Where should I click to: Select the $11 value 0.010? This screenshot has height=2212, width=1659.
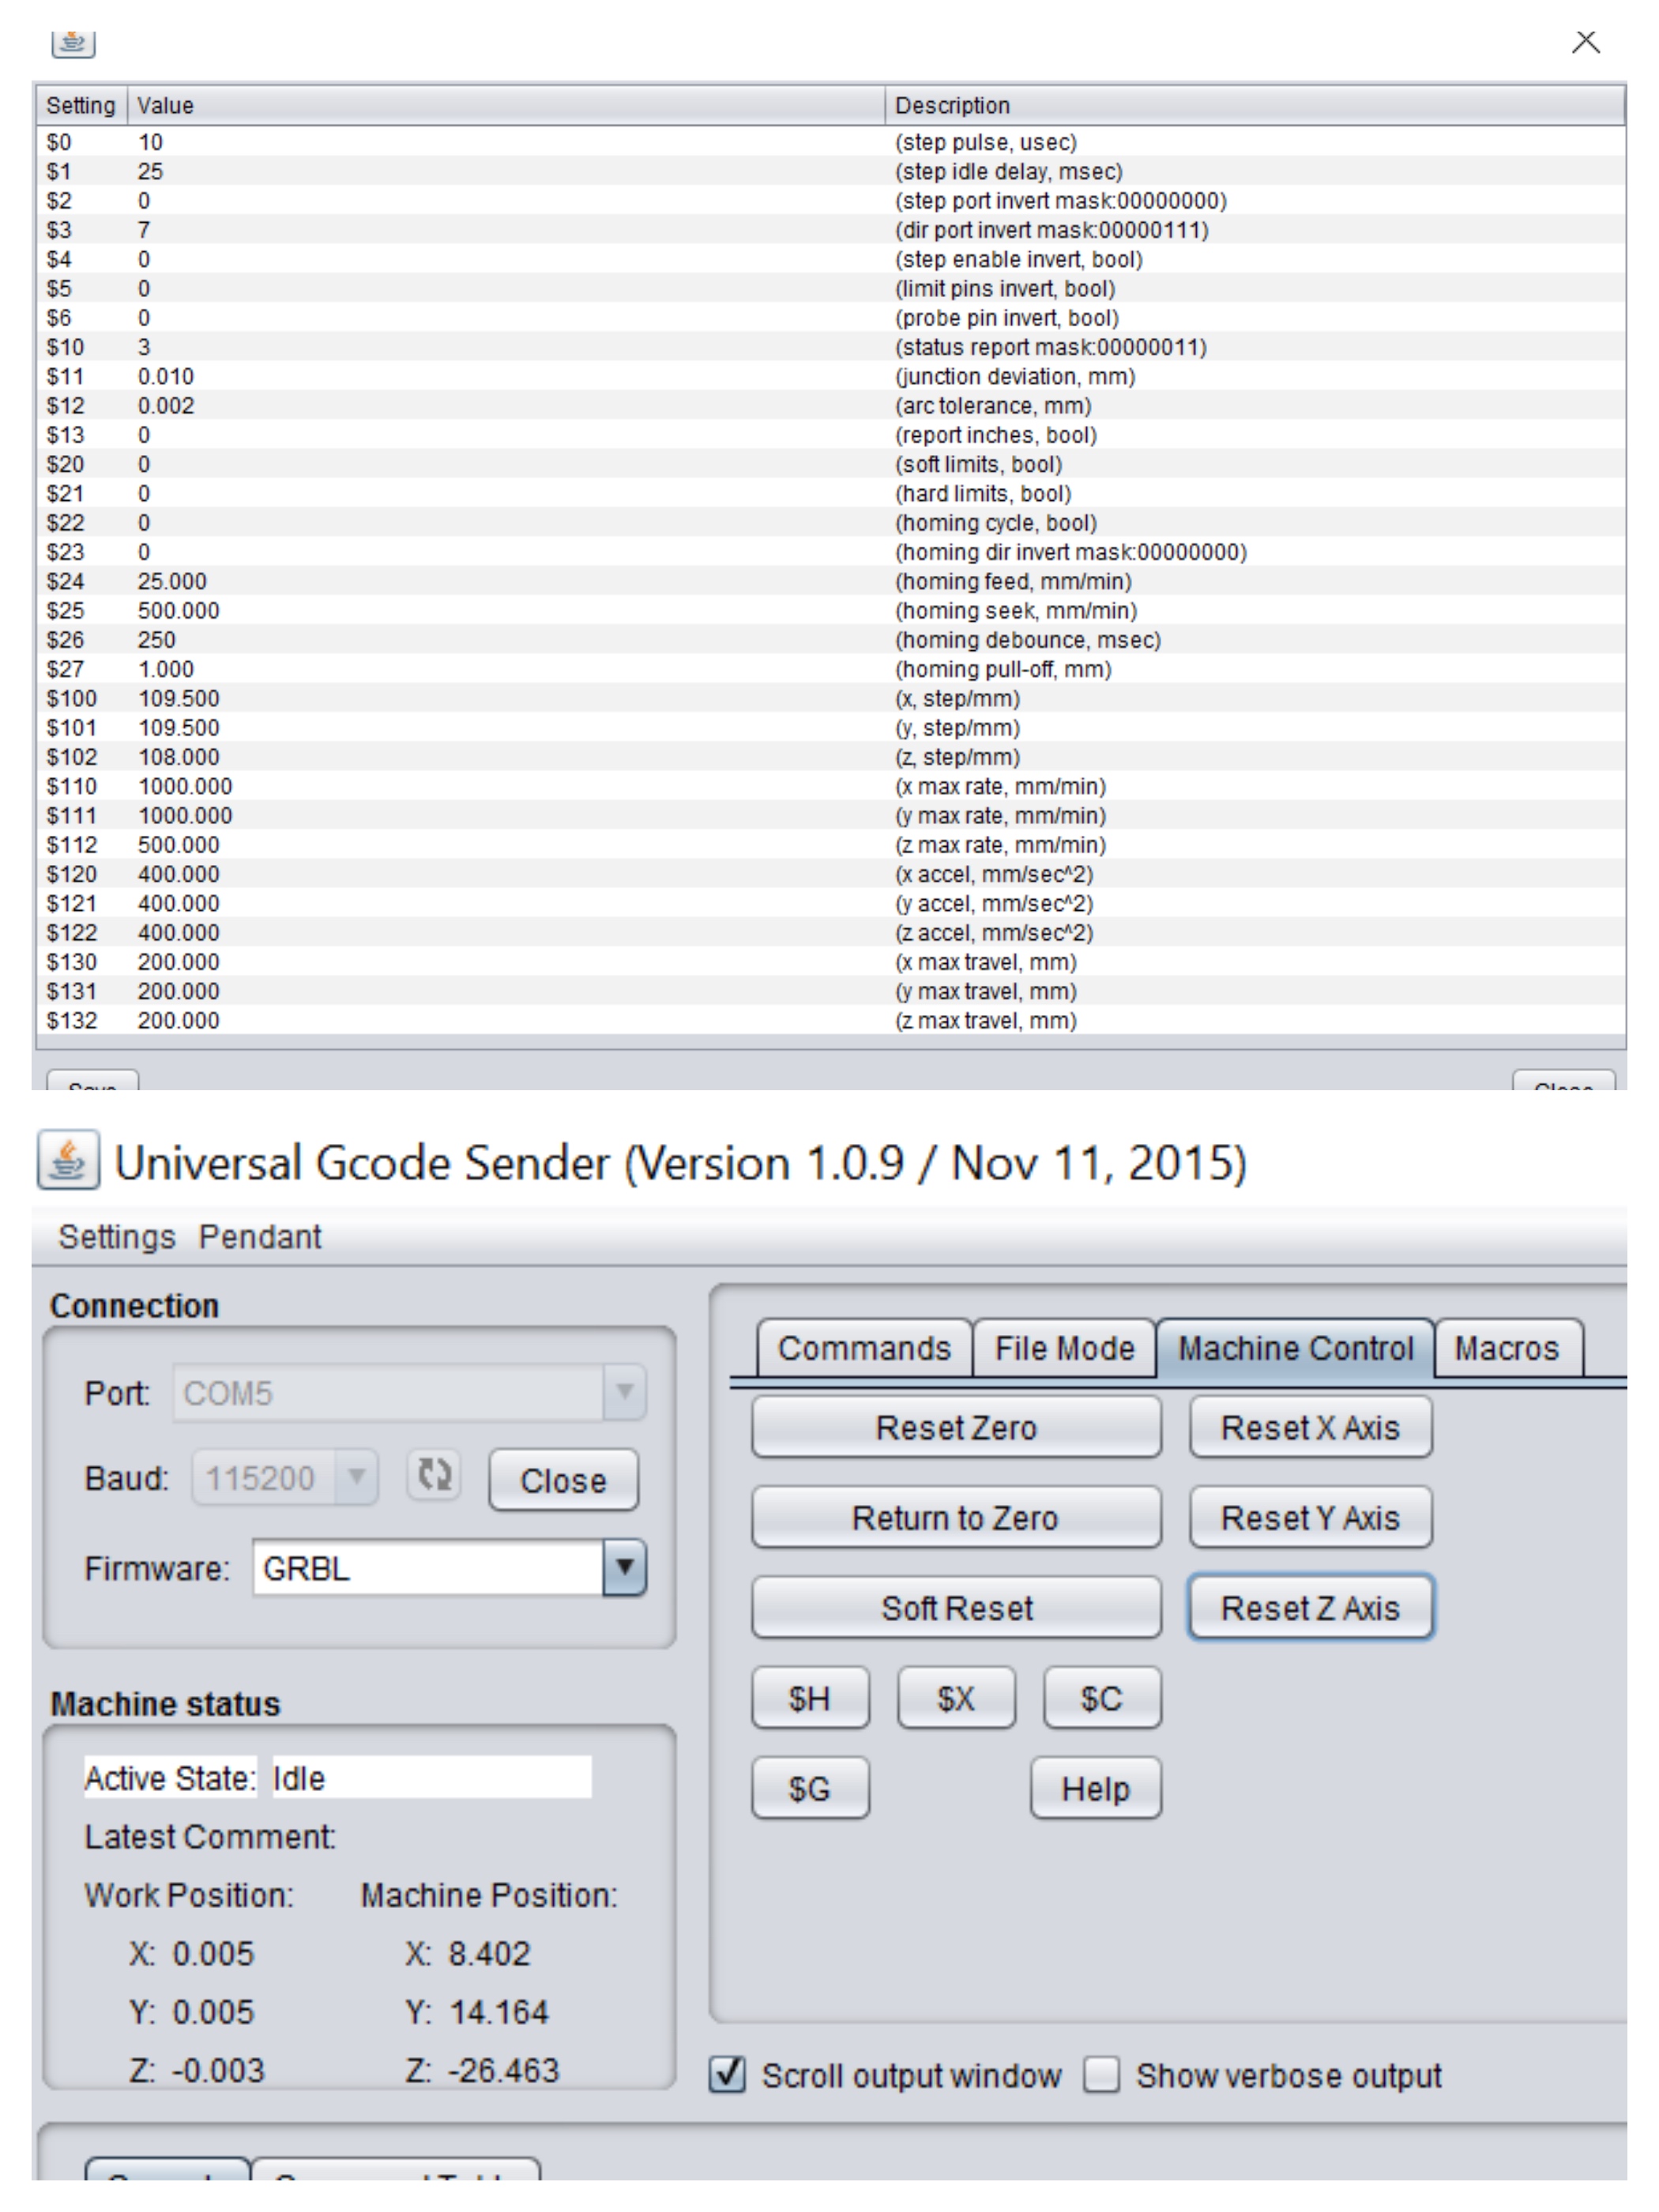[x=166, y=376]
